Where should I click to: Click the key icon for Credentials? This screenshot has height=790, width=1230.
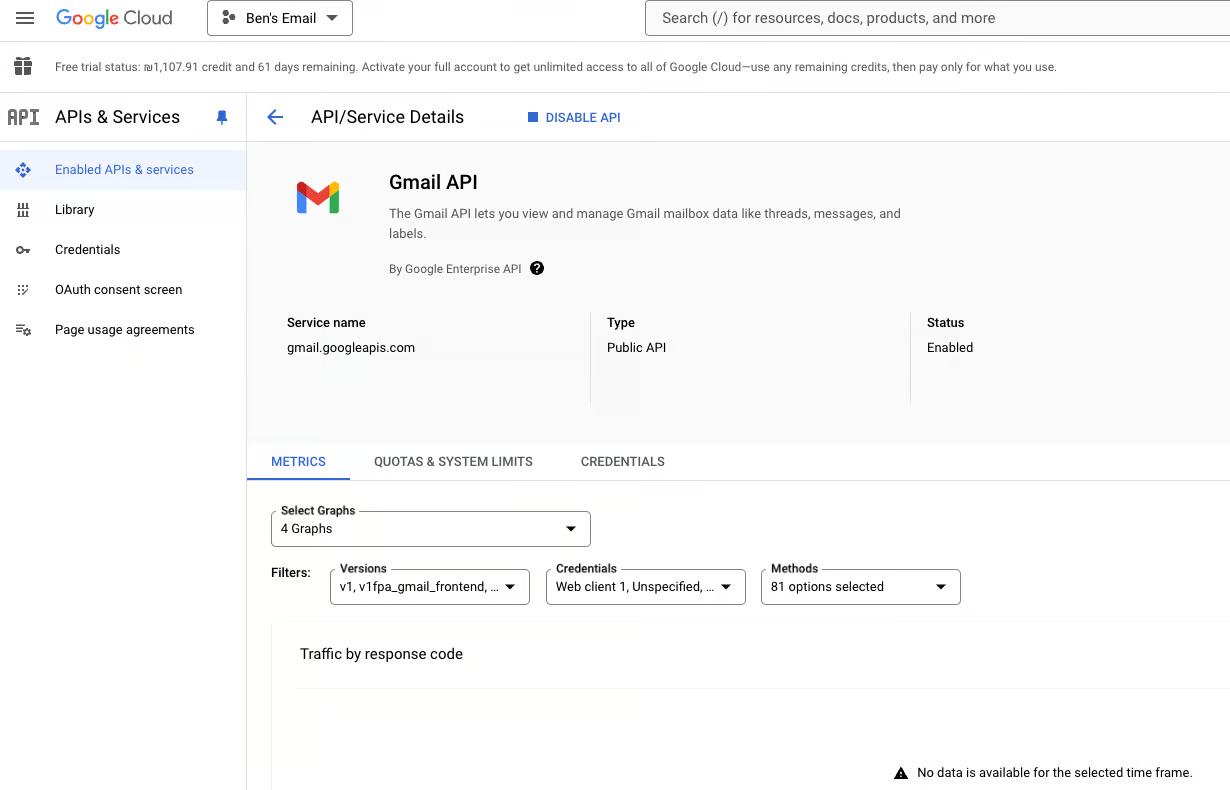(22, 249)
